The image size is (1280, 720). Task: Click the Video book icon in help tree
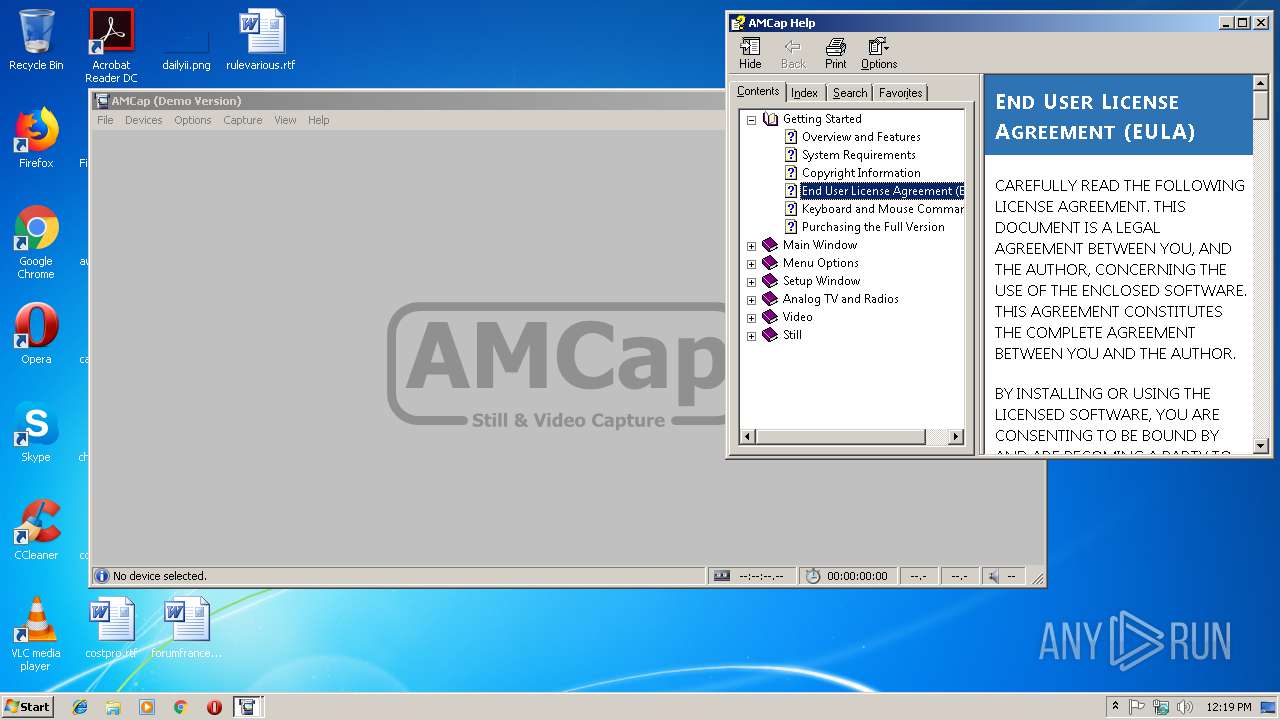tap(770, 317)
